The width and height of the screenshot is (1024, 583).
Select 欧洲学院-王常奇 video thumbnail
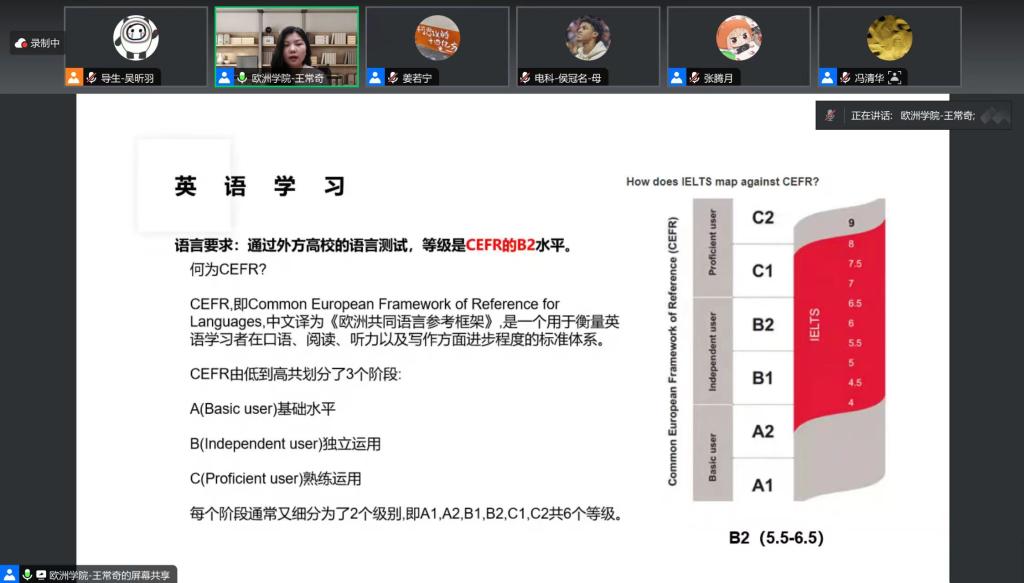tap(287, 39)
